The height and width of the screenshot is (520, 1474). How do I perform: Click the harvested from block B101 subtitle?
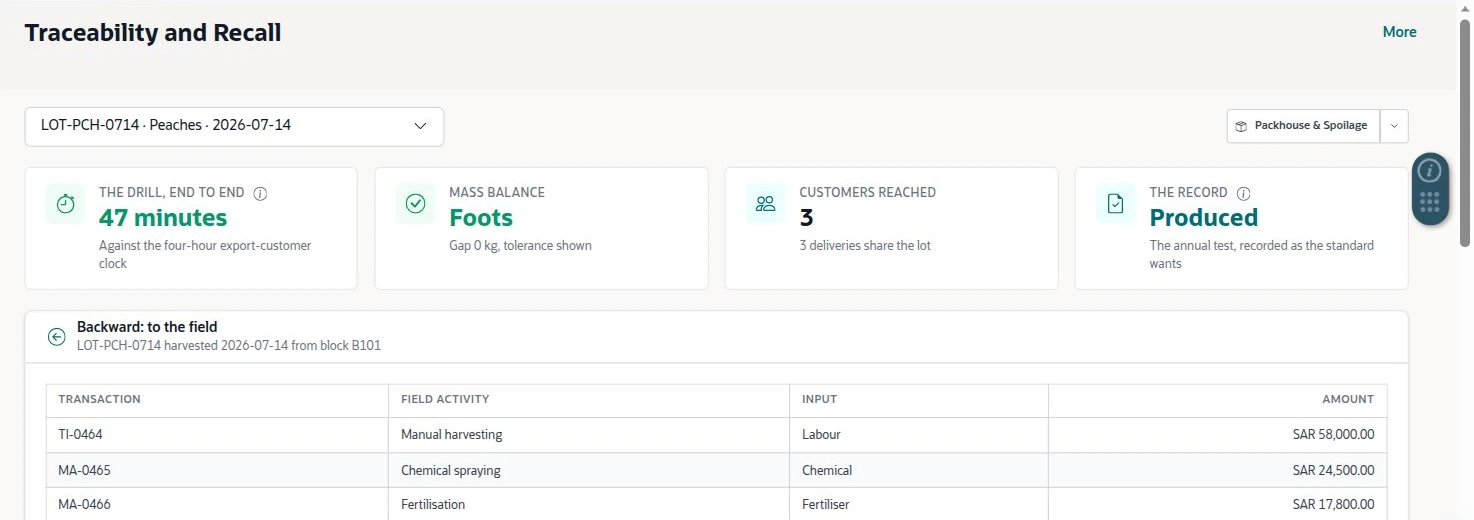(x=229, y=345)
